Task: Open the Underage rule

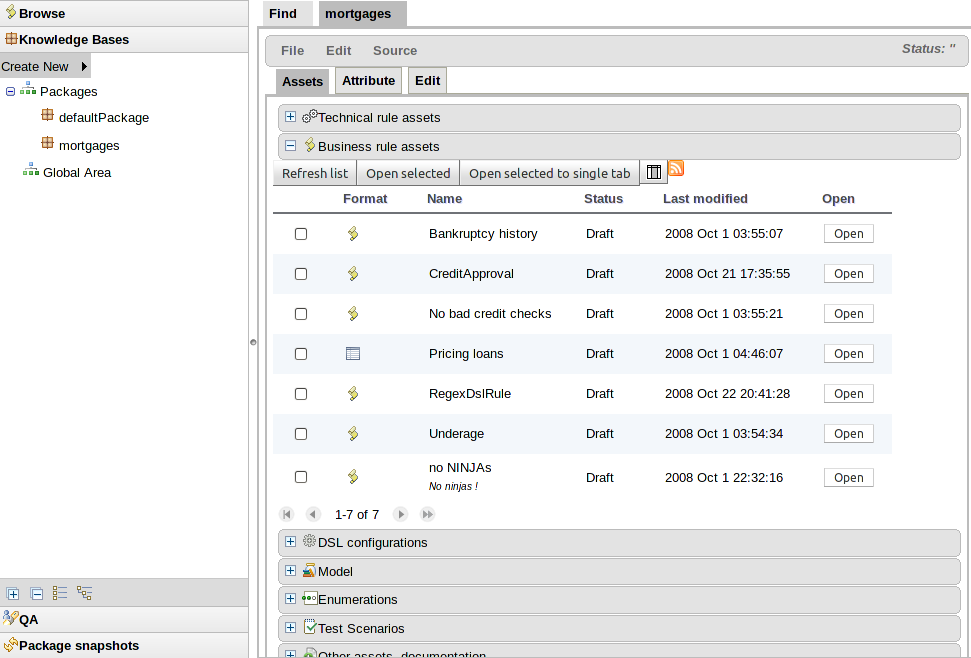Action: point(848,434)
